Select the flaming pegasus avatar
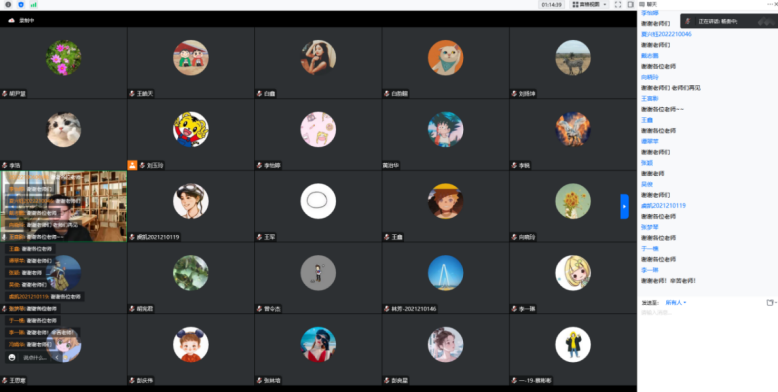Screen dimensions: 778x392 pyautogui.click(x=573, y=130)
